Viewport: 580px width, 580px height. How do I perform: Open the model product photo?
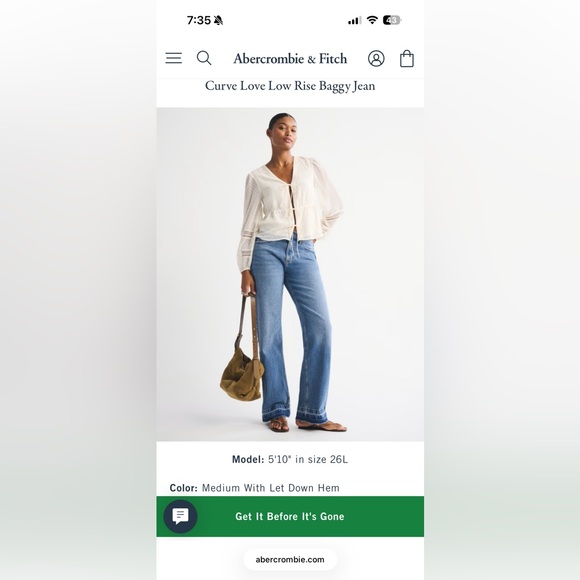[290, 274]
